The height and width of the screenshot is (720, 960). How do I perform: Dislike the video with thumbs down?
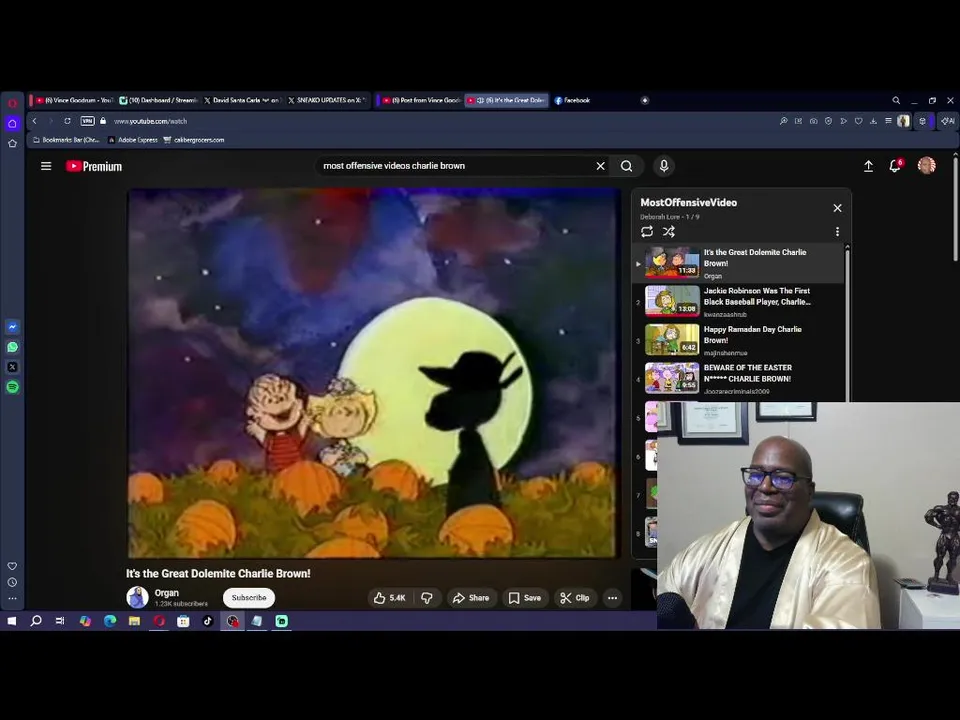click(427, 598)
